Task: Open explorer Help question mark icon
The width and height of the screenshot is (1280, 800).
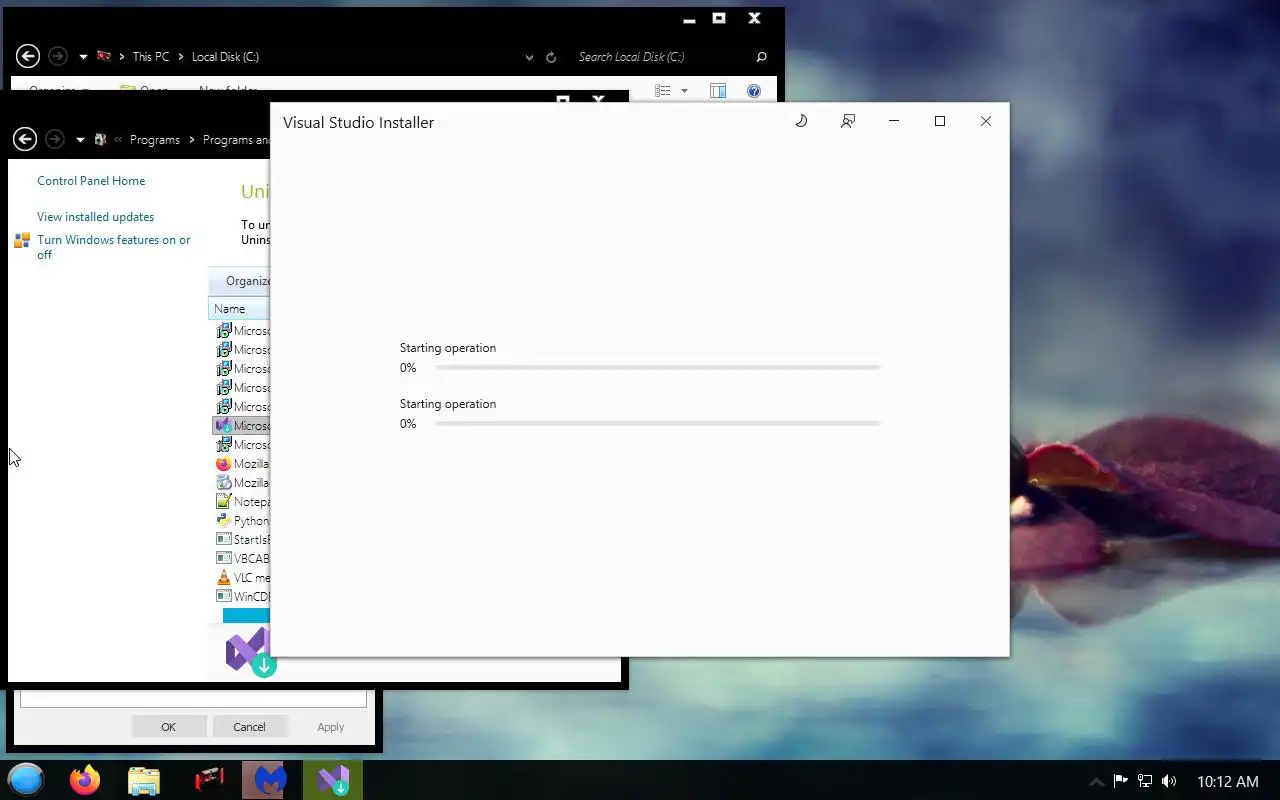Action: click(754, 91)
